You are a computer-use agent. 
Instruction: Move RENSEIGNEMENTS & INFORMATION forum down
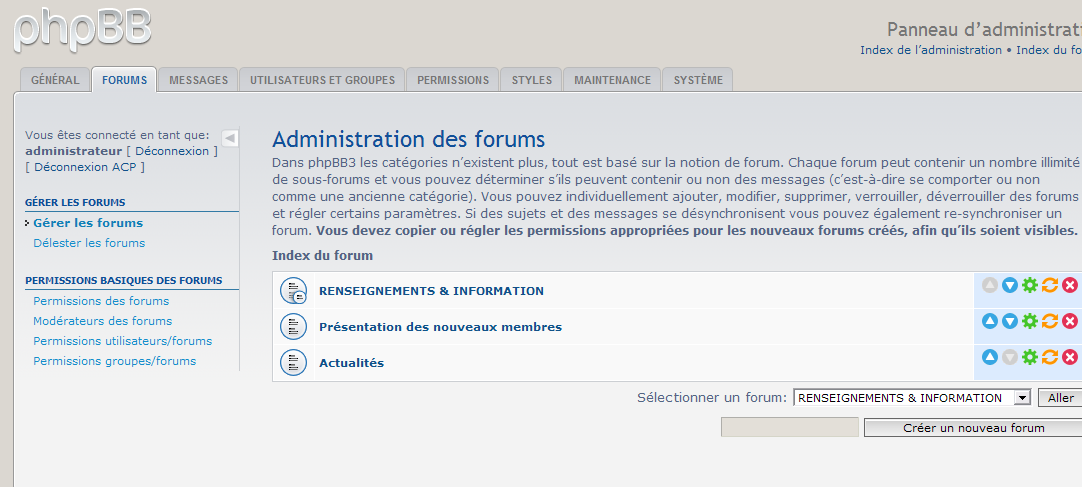(1010, 286)
